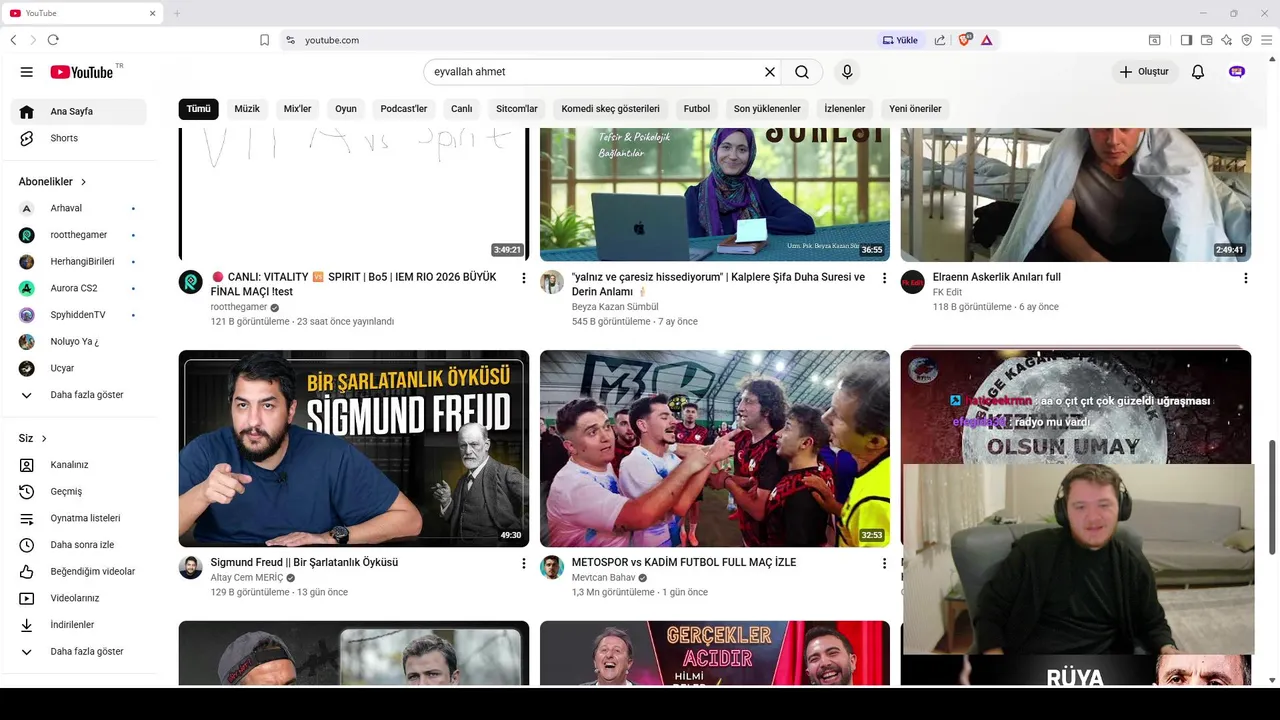Open new browser tab
Image resolution: width=1280 pixels, height=720 pixels.
177,13
